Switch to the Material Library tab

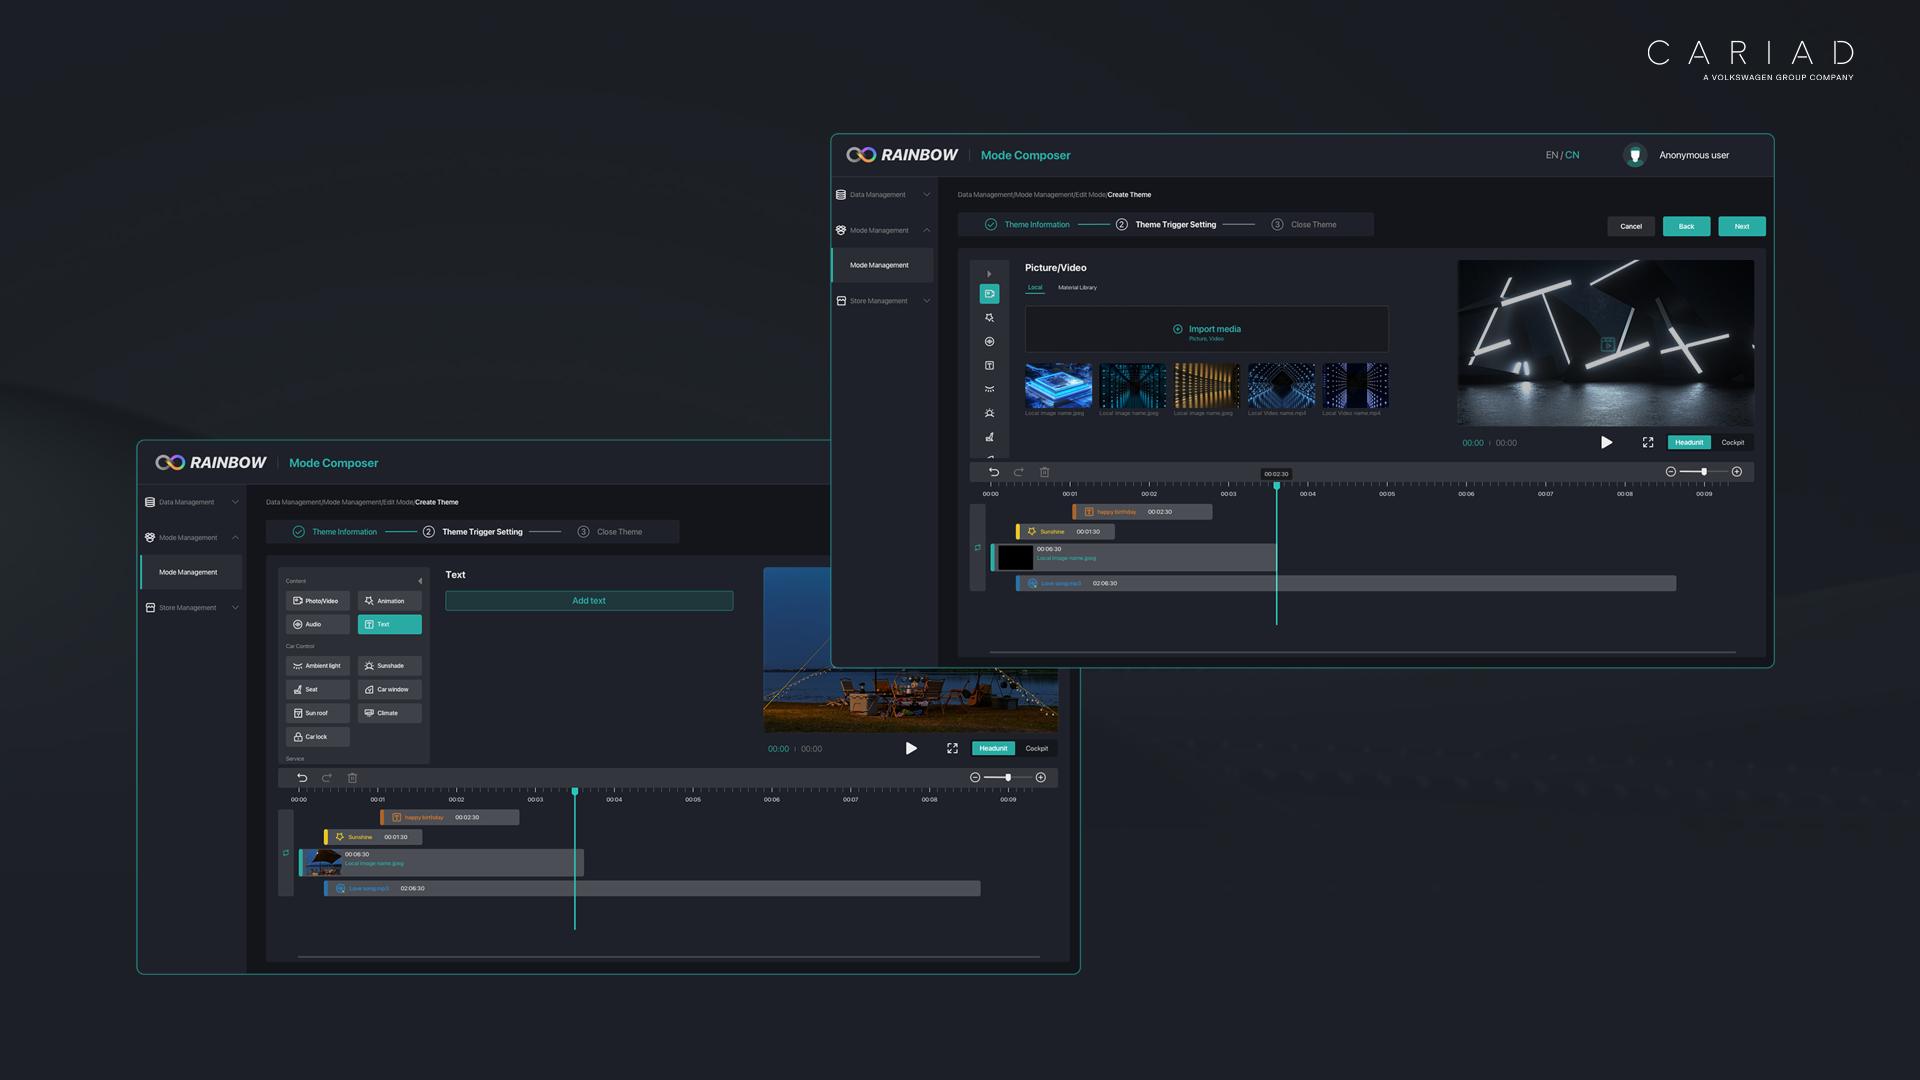coord(1077,288)
